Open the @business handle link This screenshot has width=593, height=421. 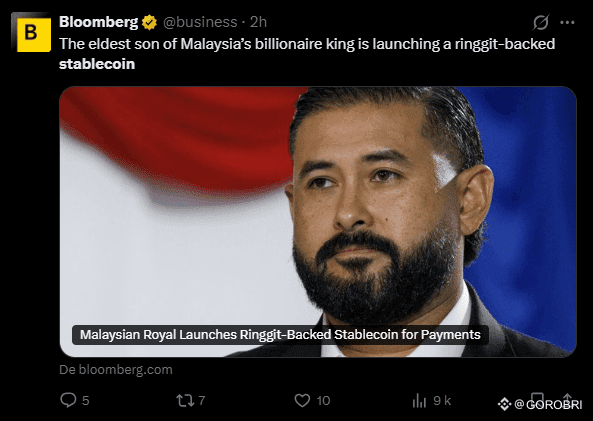tap(200, 22)
